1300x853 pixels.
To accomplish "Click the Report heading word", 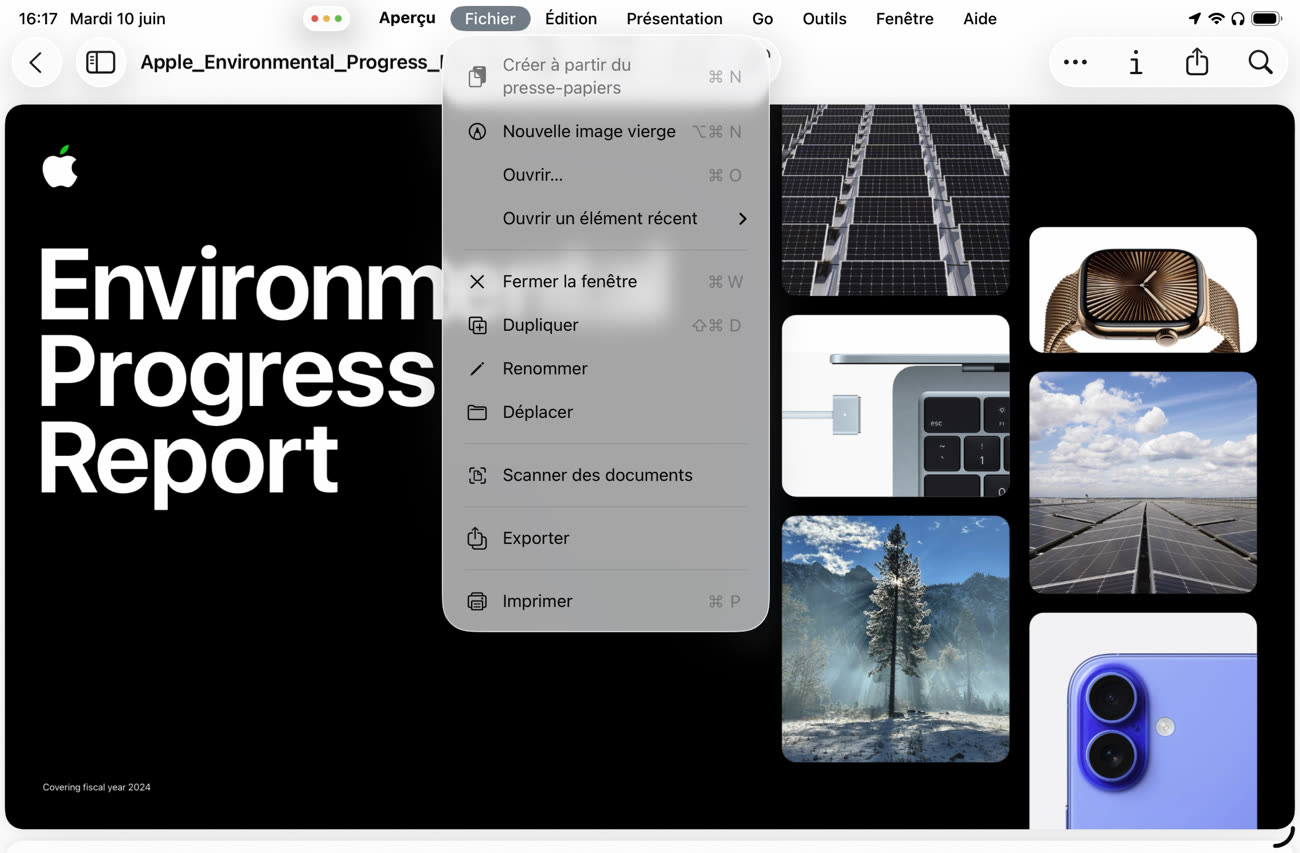I will pos(188,460).
